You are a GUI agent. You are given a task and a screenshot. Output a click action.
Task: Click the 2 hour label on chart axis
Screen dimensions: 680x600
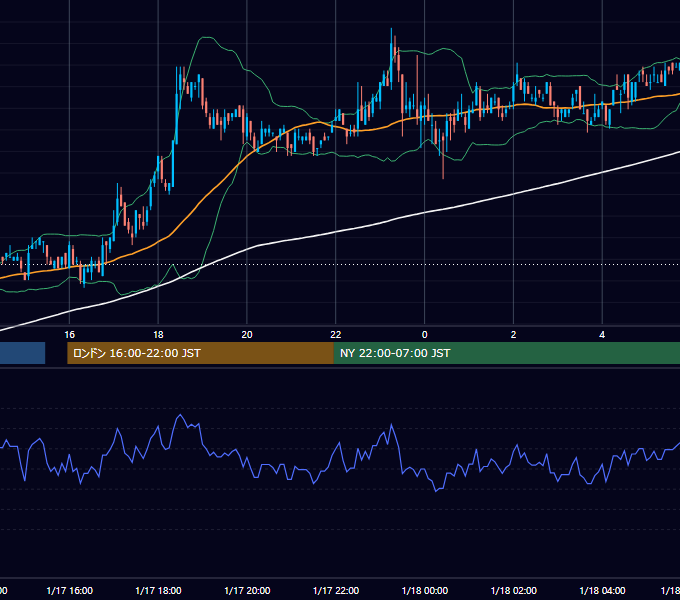point(513,335)
